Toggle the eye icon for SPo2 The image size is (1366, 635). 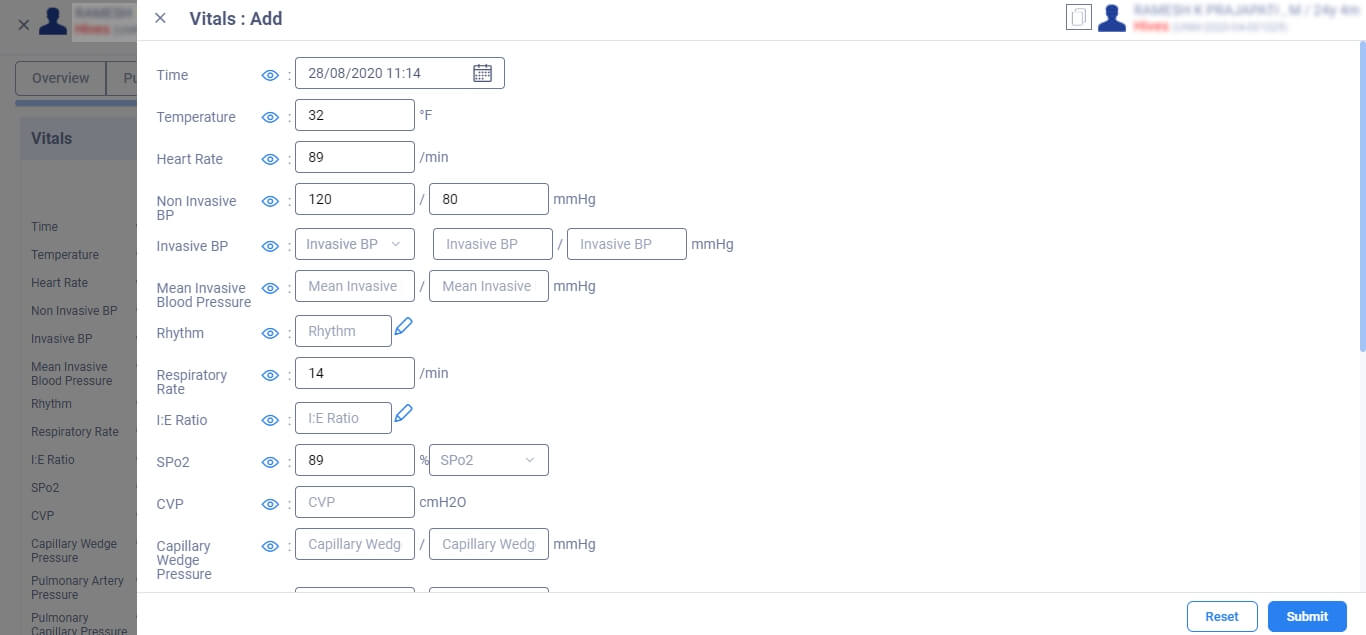tap(269, 462)
